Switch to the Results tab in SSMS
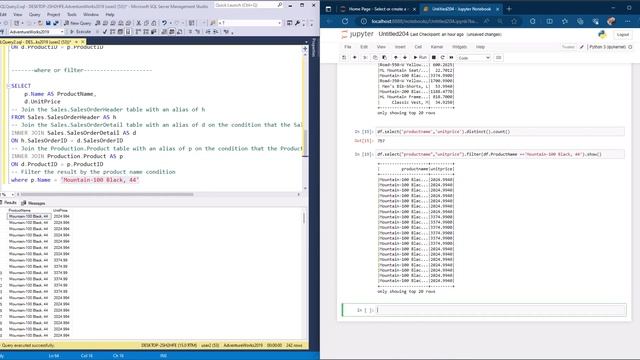 click(x=9, y=203)
